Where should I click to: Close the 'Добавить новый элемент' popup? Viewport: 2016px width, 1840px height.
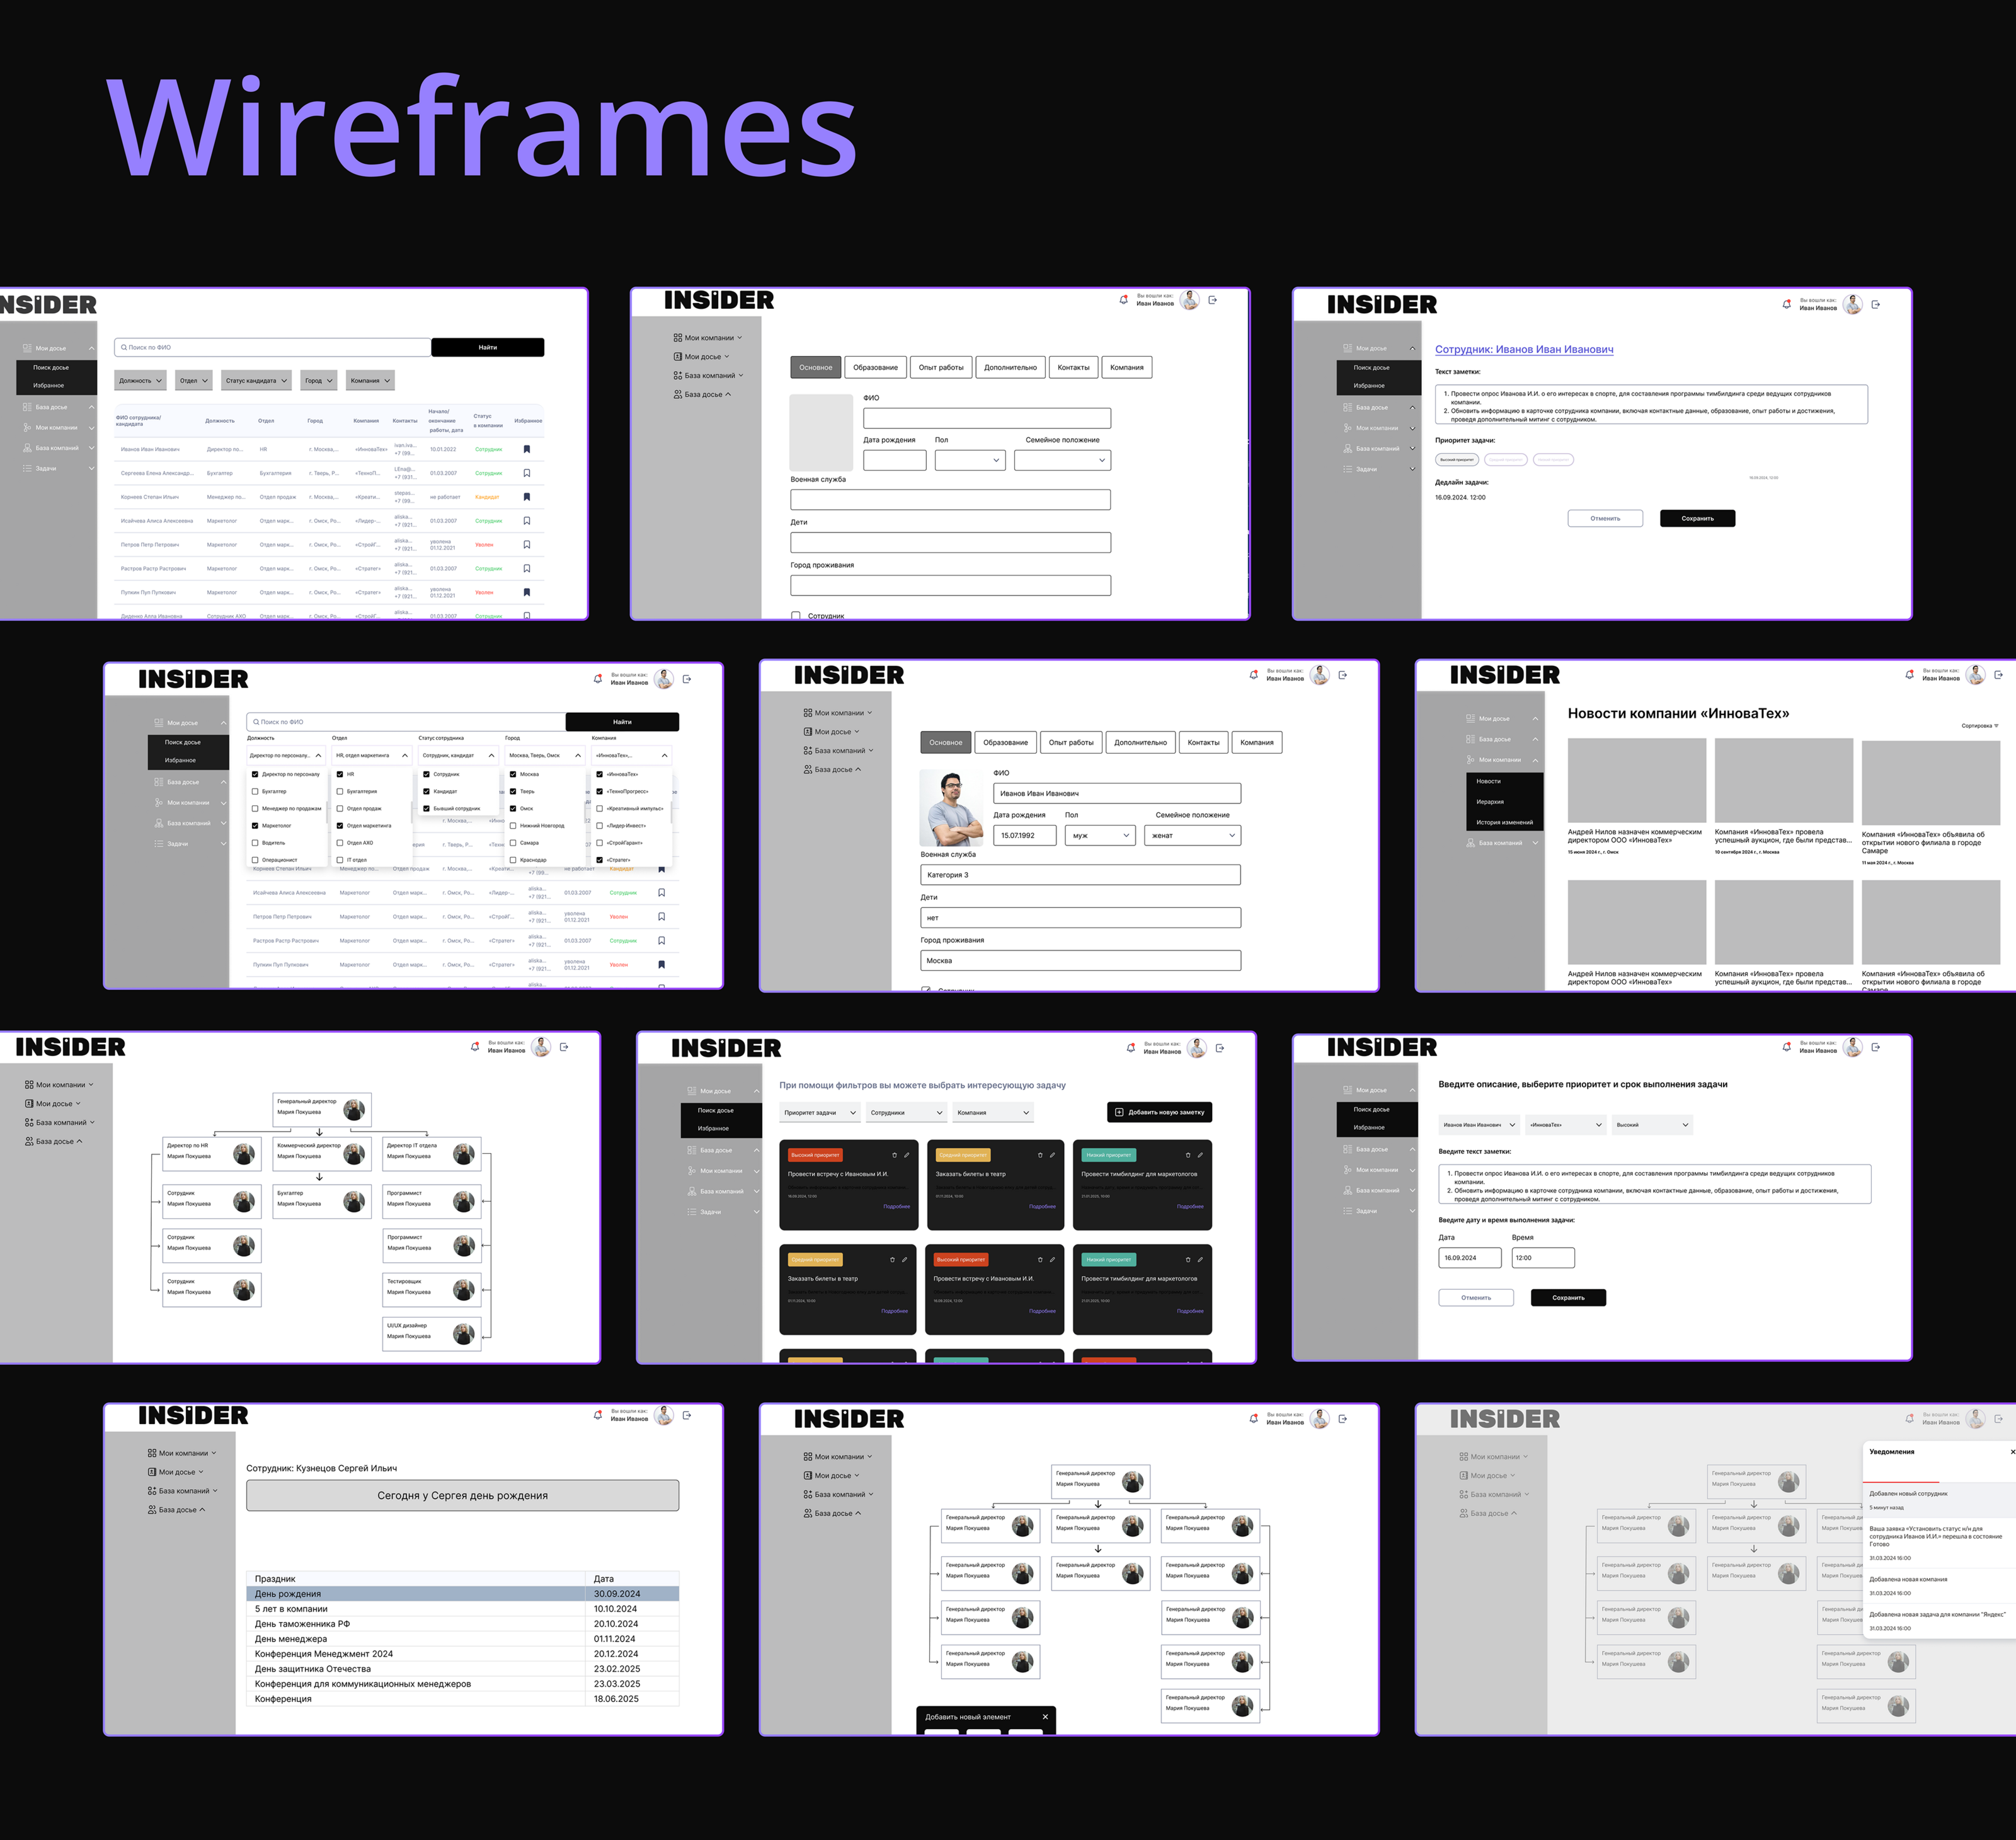coord(1045,1717)
